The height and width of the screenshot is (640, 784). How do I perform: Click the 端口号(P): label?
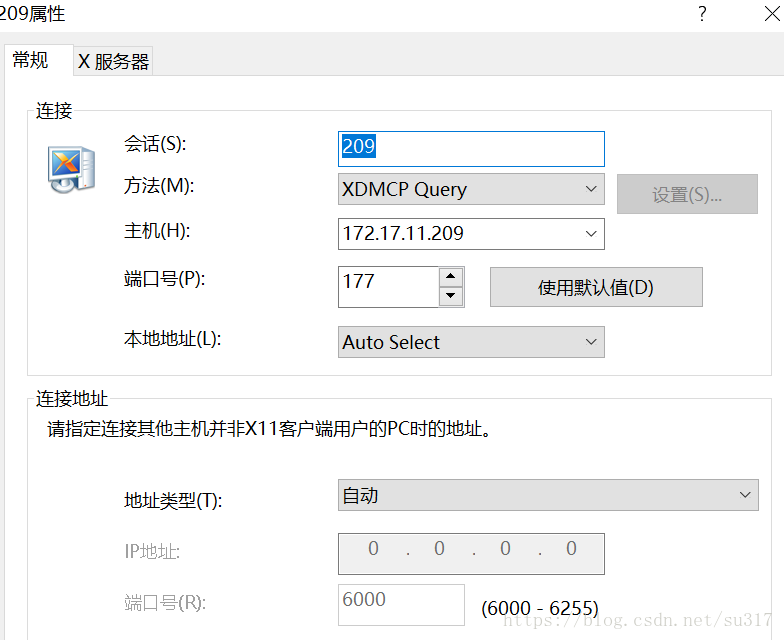coord(164,279)
